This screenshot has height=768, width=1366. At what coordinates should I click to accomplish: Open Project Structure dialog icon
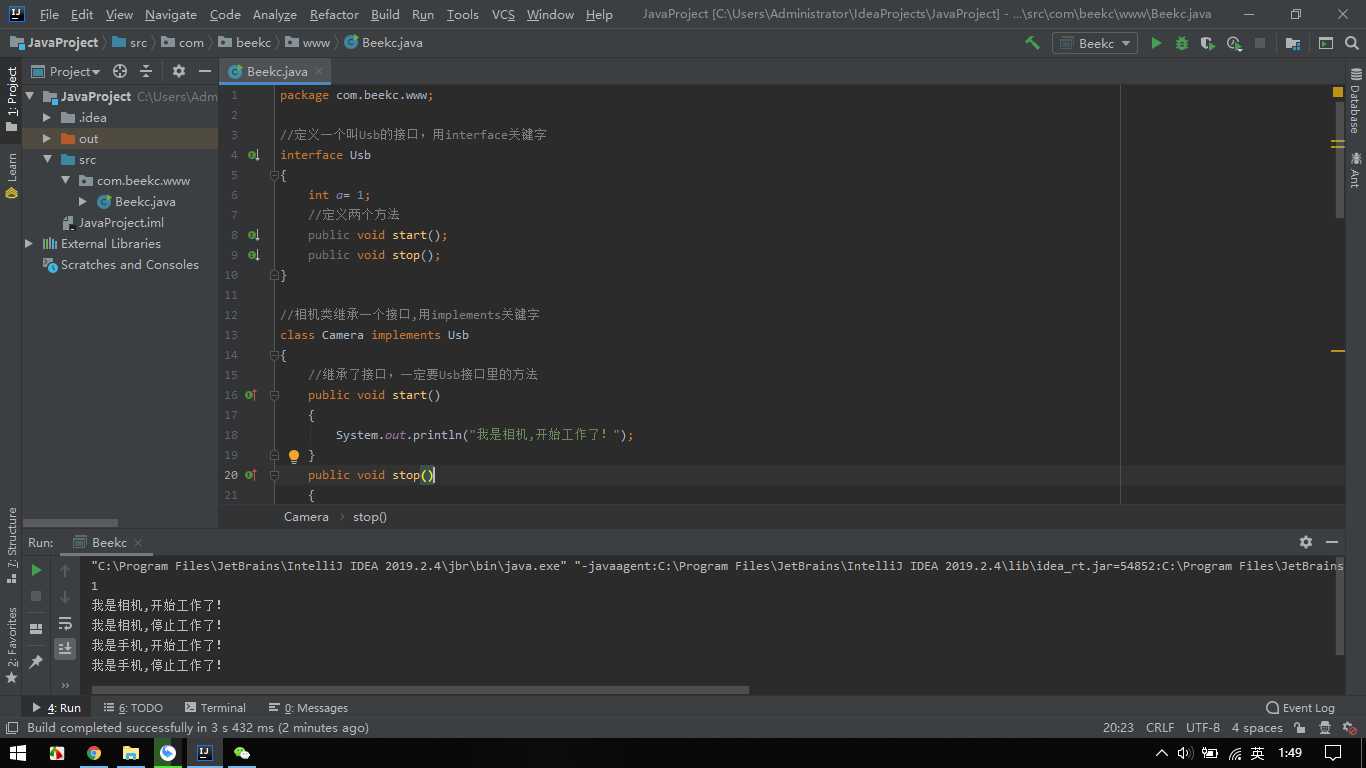pos(1293,43)
